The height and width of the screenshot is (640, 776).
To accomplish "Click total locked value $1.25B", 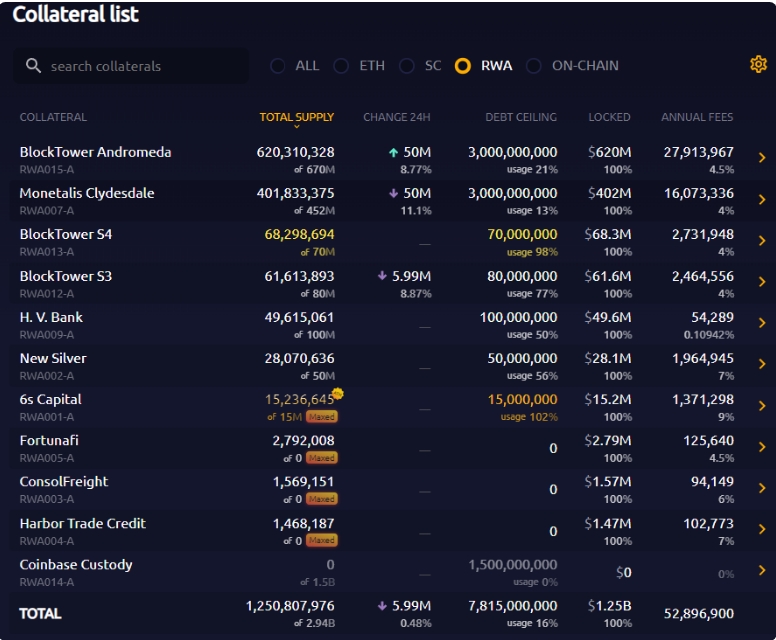I will 610,605.
